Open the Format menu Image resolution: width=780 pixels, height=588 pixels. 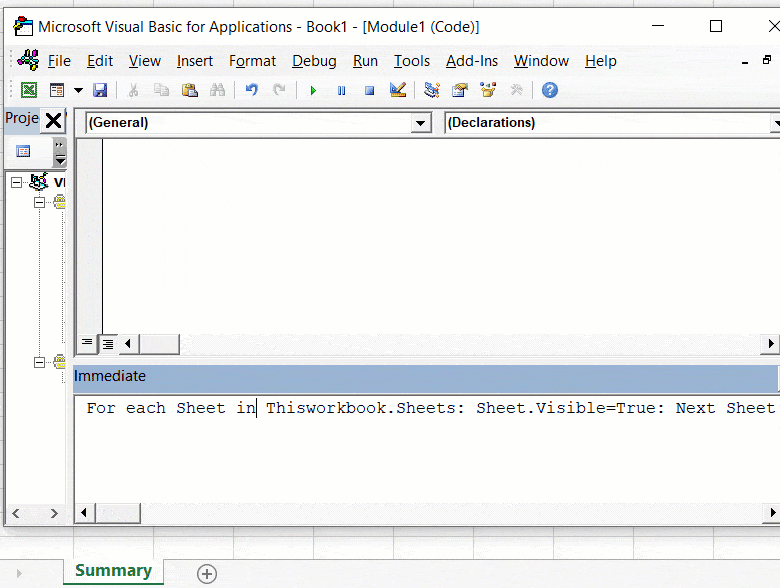tap(252, 61)
